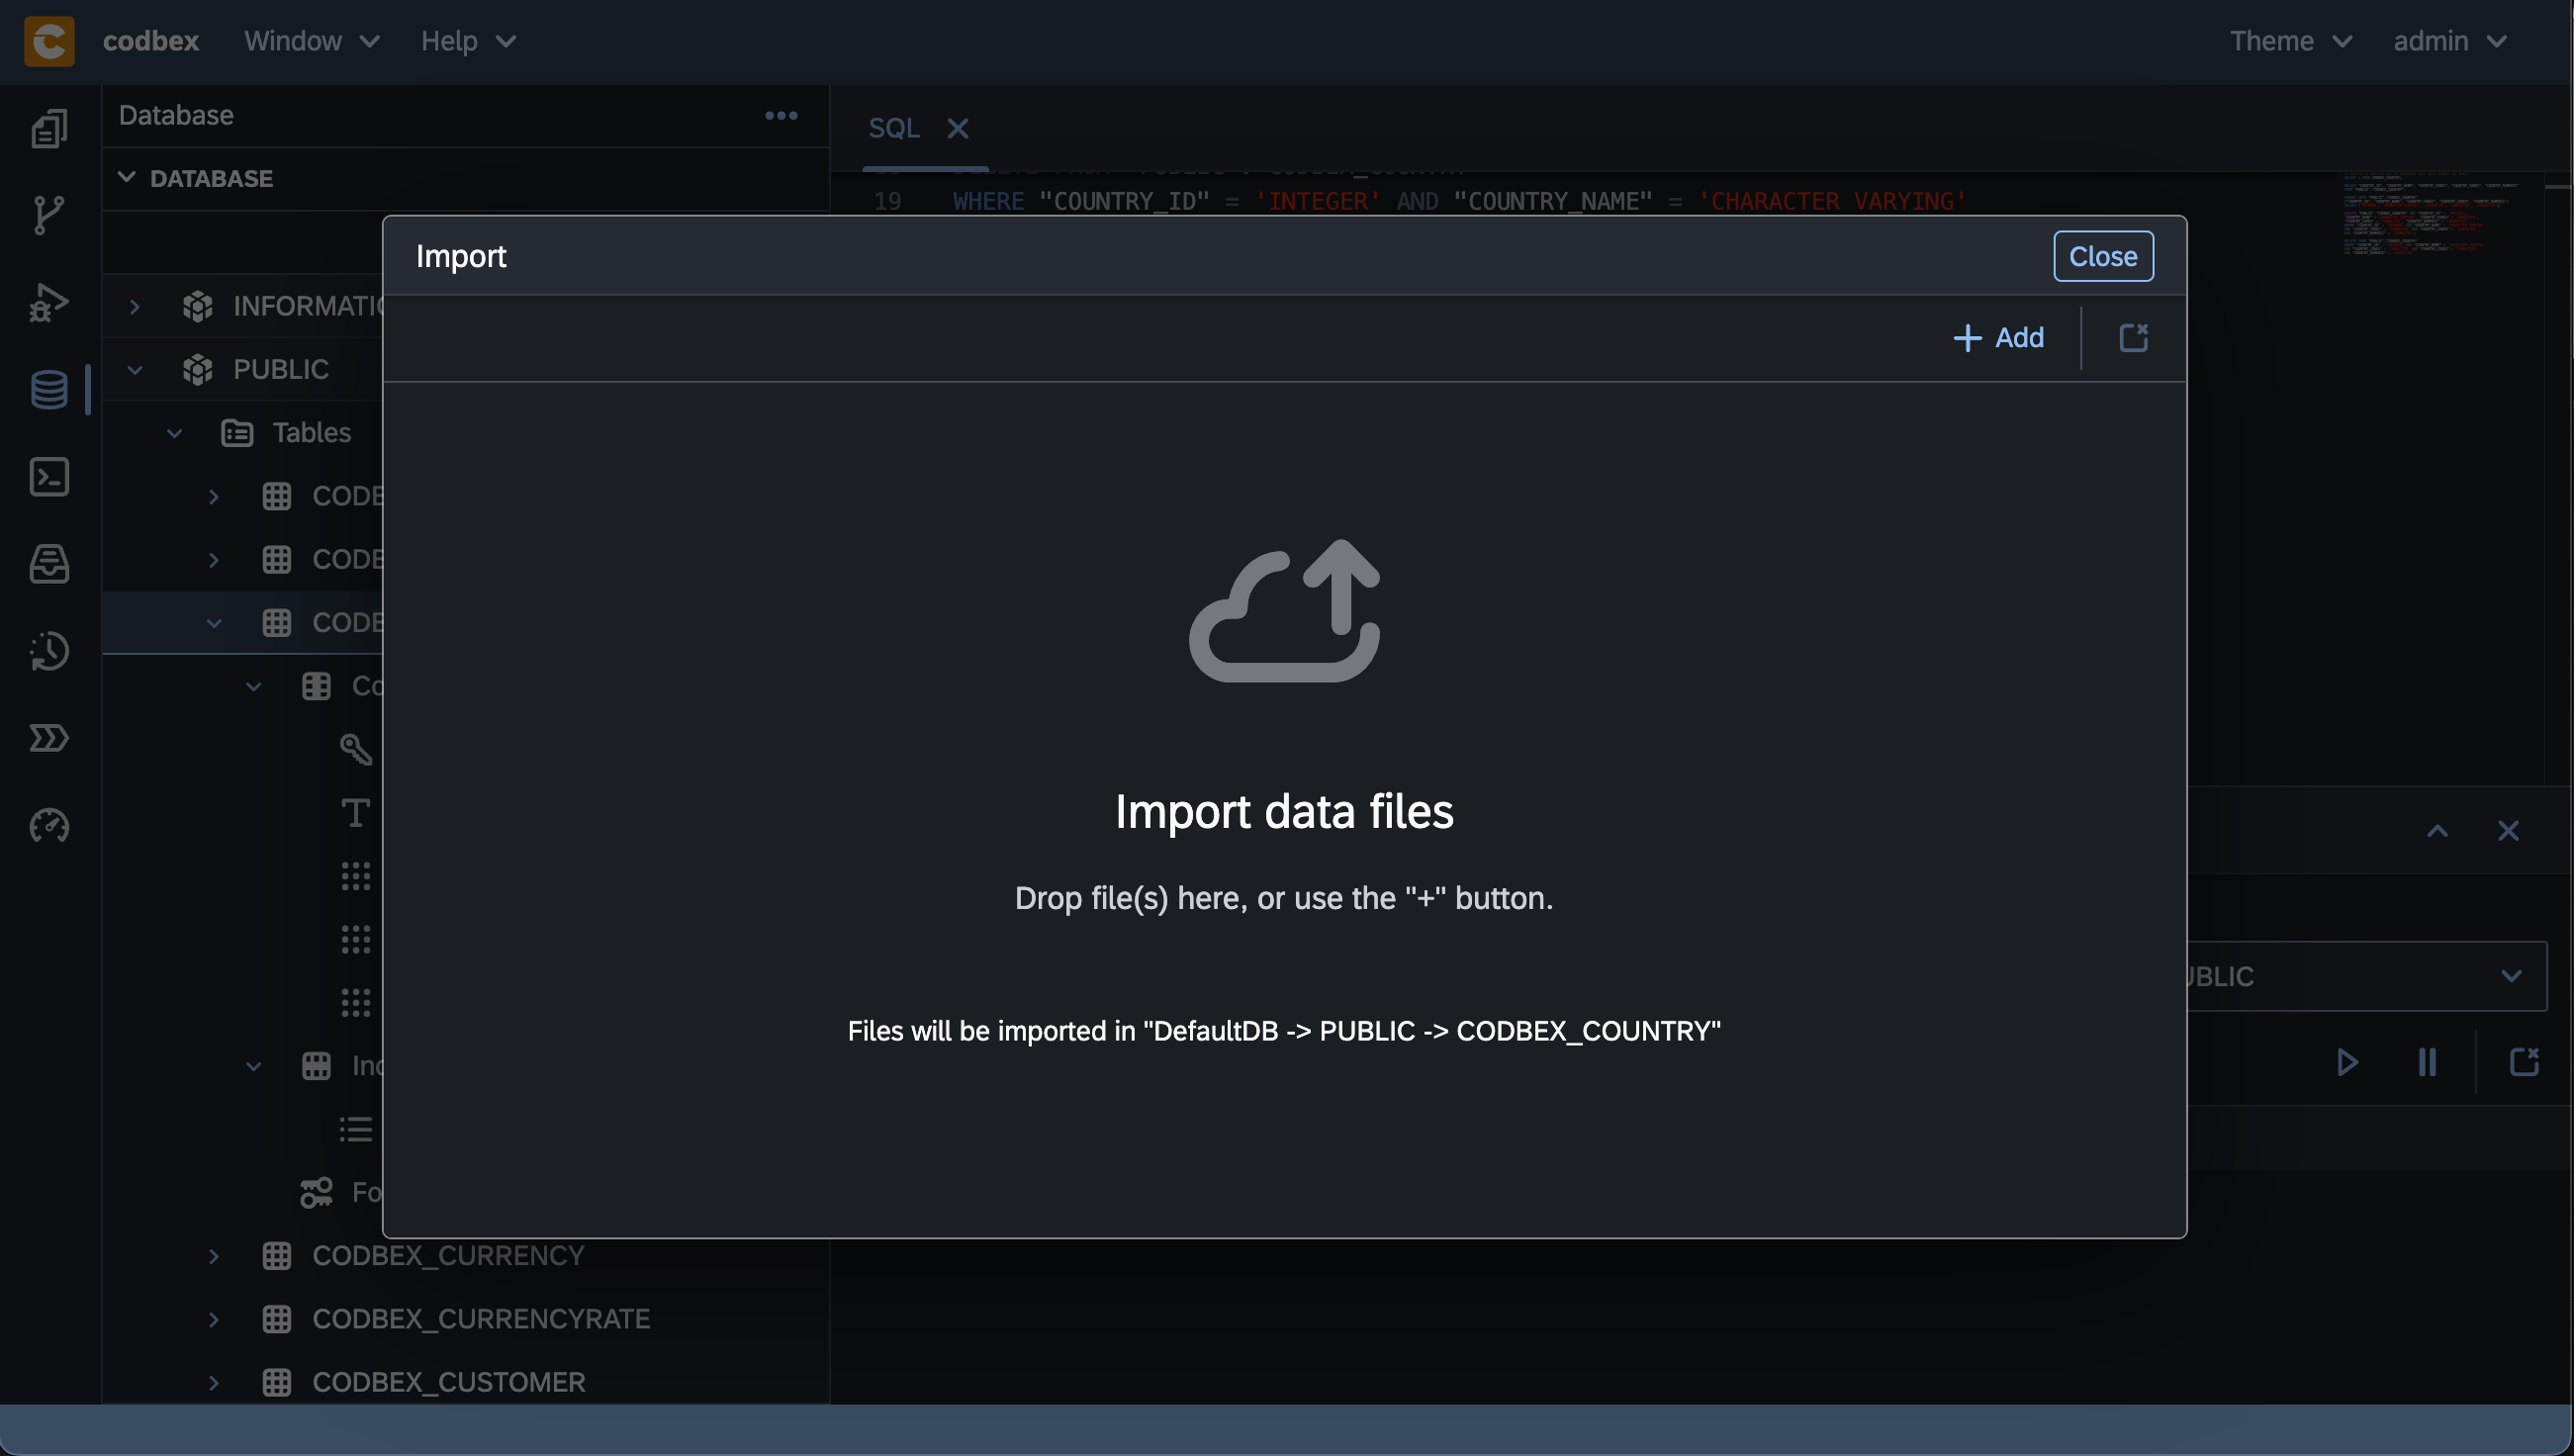Open the inbox tray sidebar icon
This screenshot has width=2574, height=1456.
(49, 564)
